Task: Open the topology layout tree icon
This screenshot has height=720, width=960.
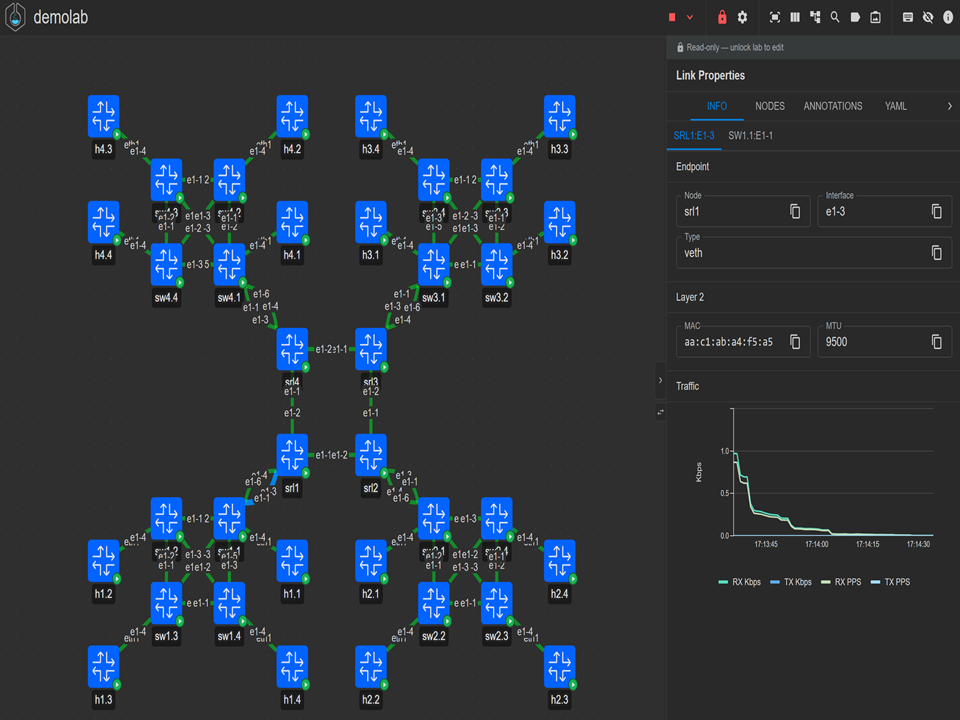Action: click(815, 17)
